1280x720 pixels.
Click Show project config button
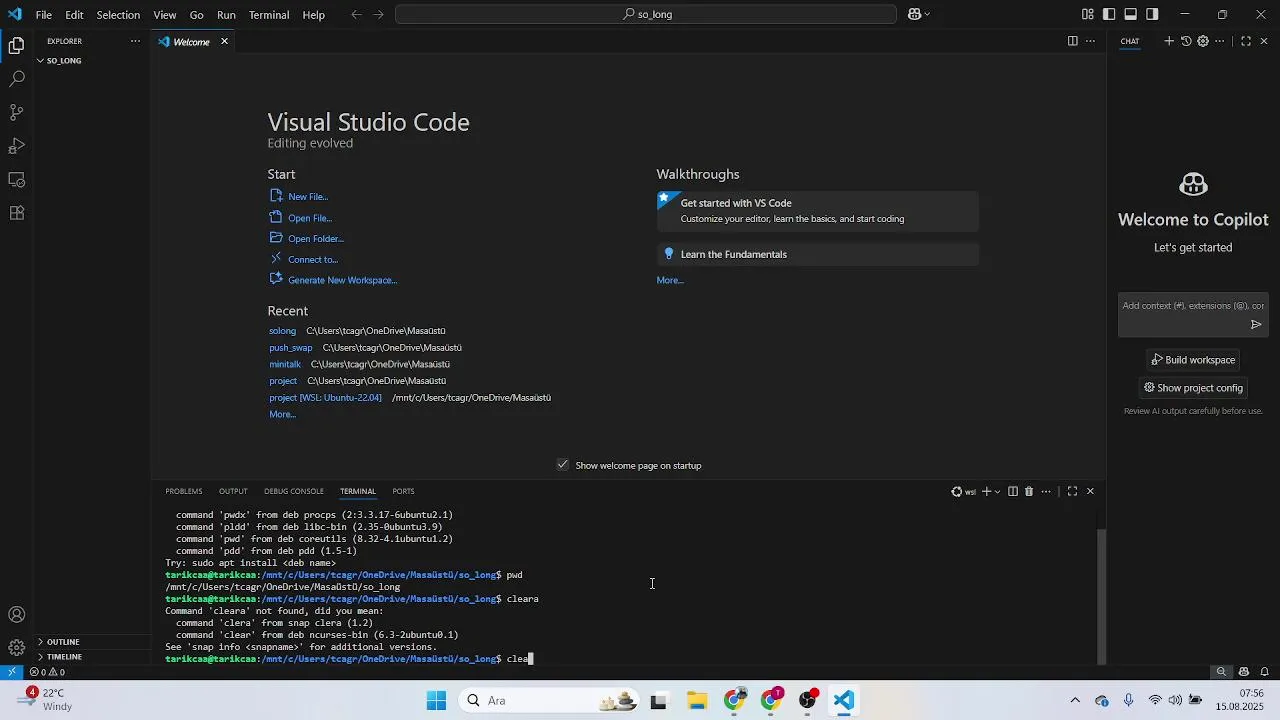[x=1193, y=388]
